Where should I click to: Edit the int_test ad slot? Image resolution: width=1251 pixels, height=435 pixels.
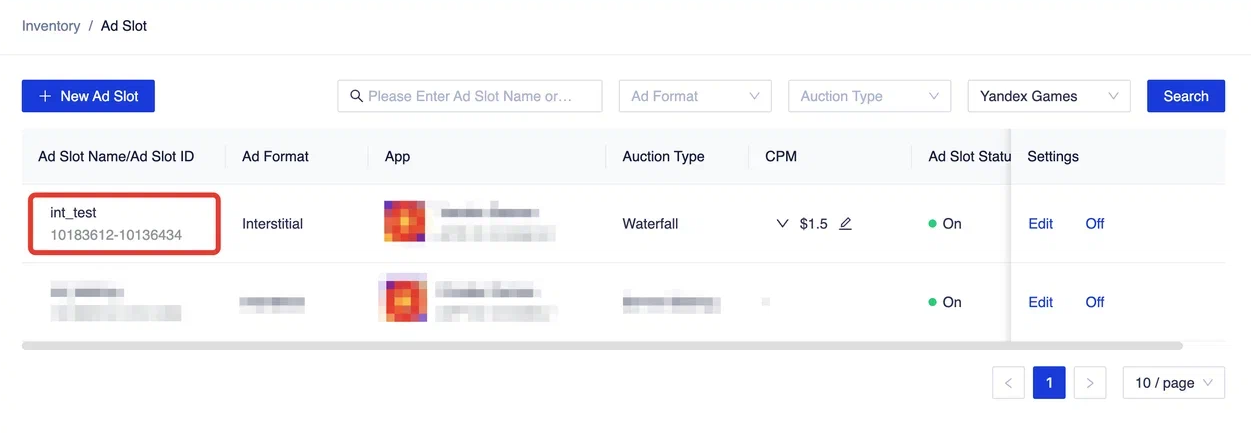pos(1040,224)
